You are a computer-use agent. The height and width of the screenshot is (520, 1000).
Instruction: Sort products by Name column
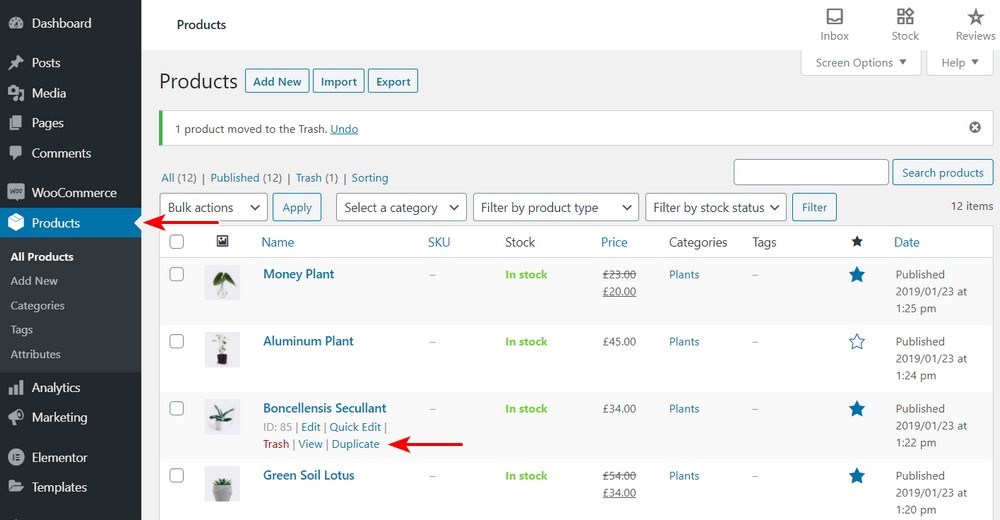[x=278, y=242]
